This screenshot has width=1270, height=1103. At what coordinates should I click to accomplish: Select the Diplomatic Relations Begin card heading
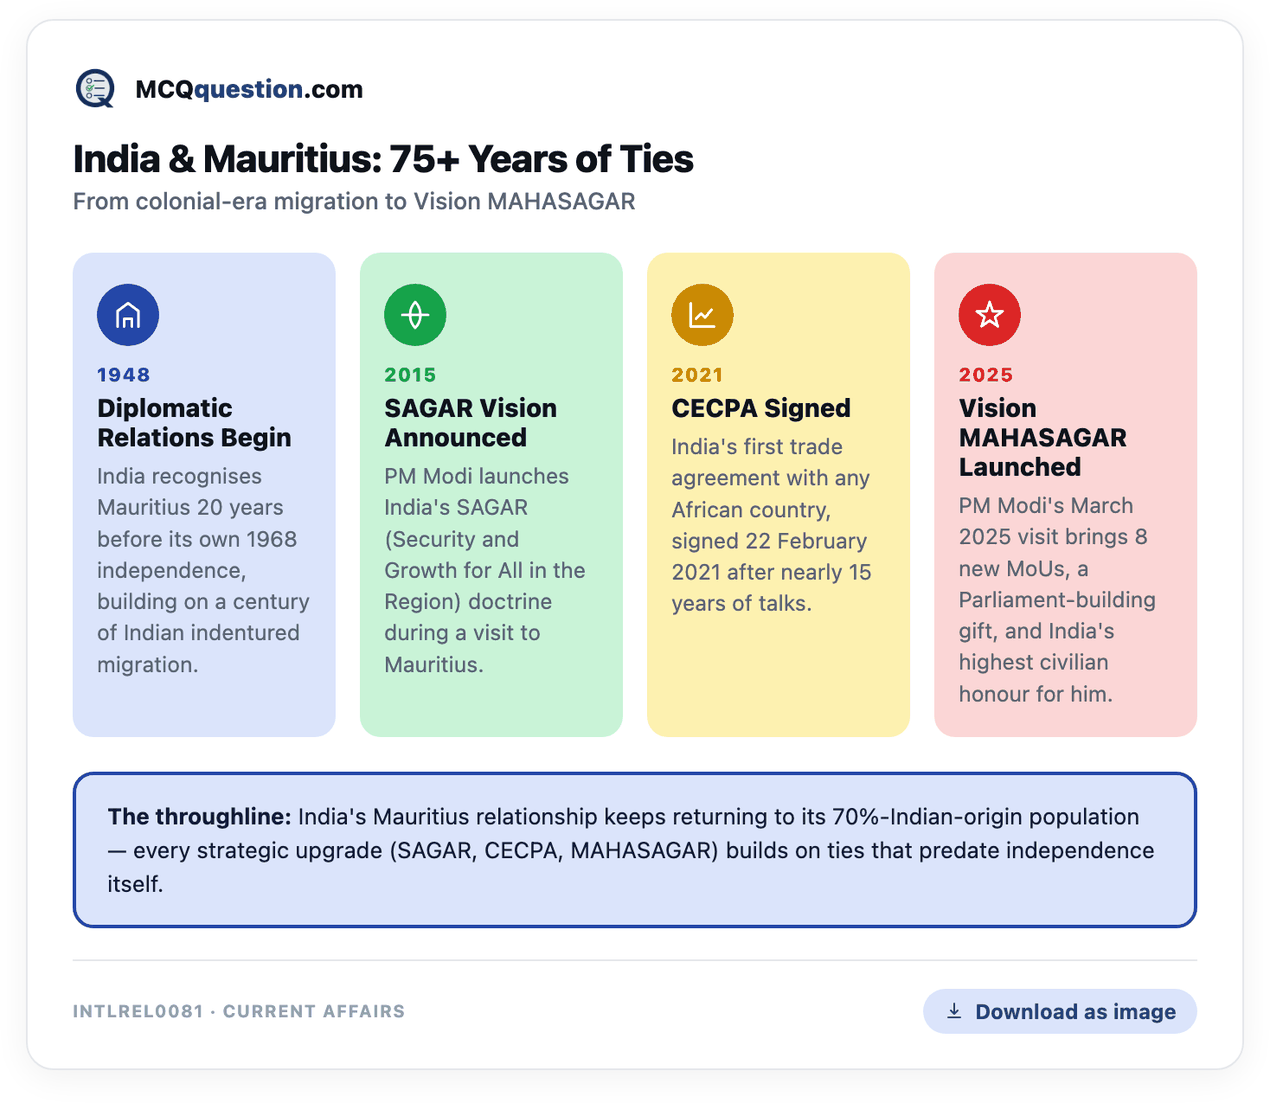[x=194, y=423]
